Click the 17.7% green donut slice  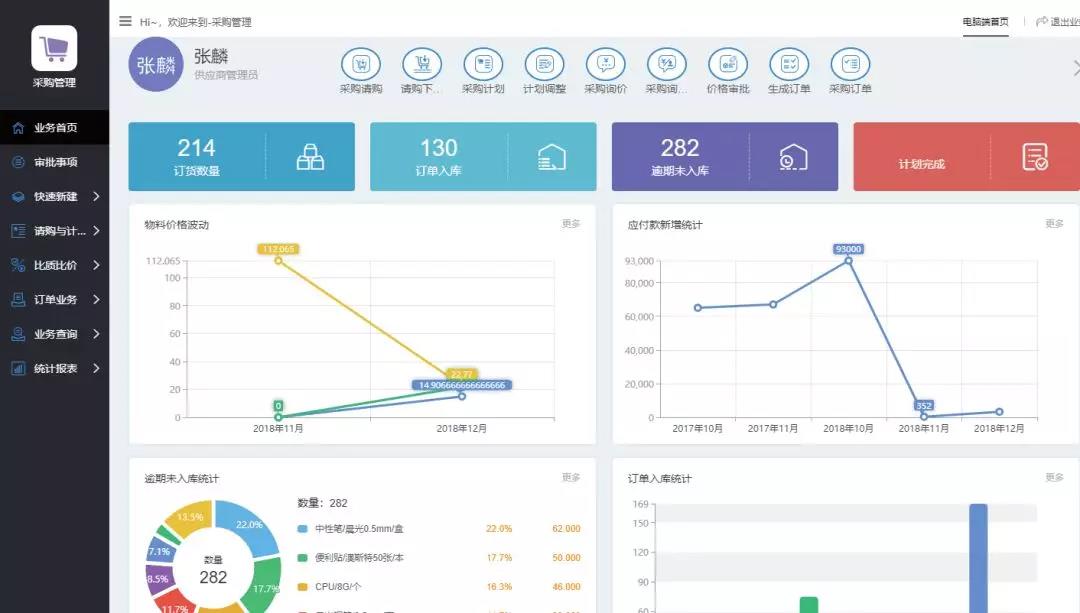tap(265, 585)
